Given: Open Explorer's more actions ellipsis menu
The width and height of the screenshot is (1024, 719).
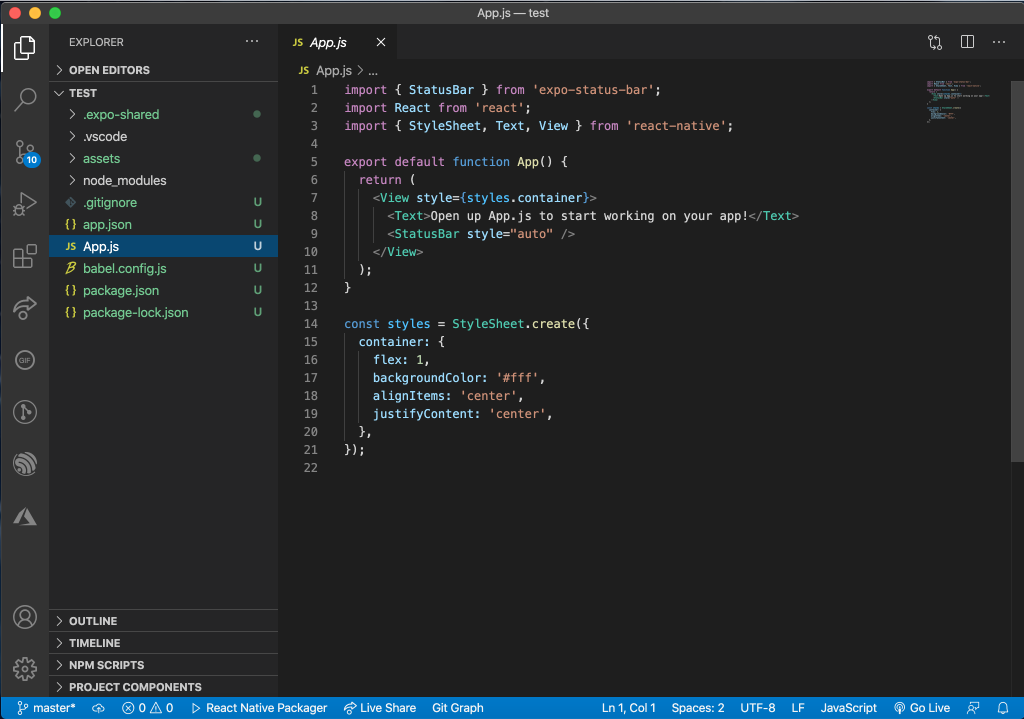Looking at the screenshot, I should (x=251, y=42).
